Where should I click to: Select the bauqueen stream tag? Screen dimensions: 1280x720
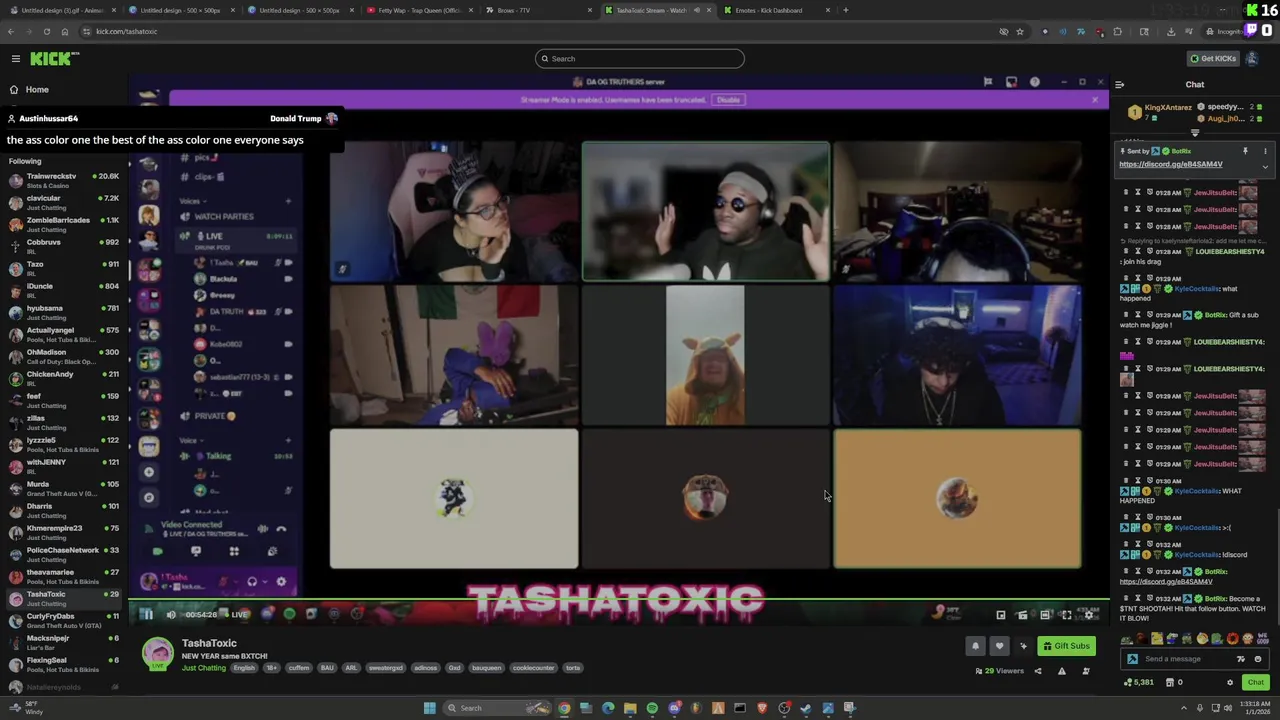[x=486, y=668]
